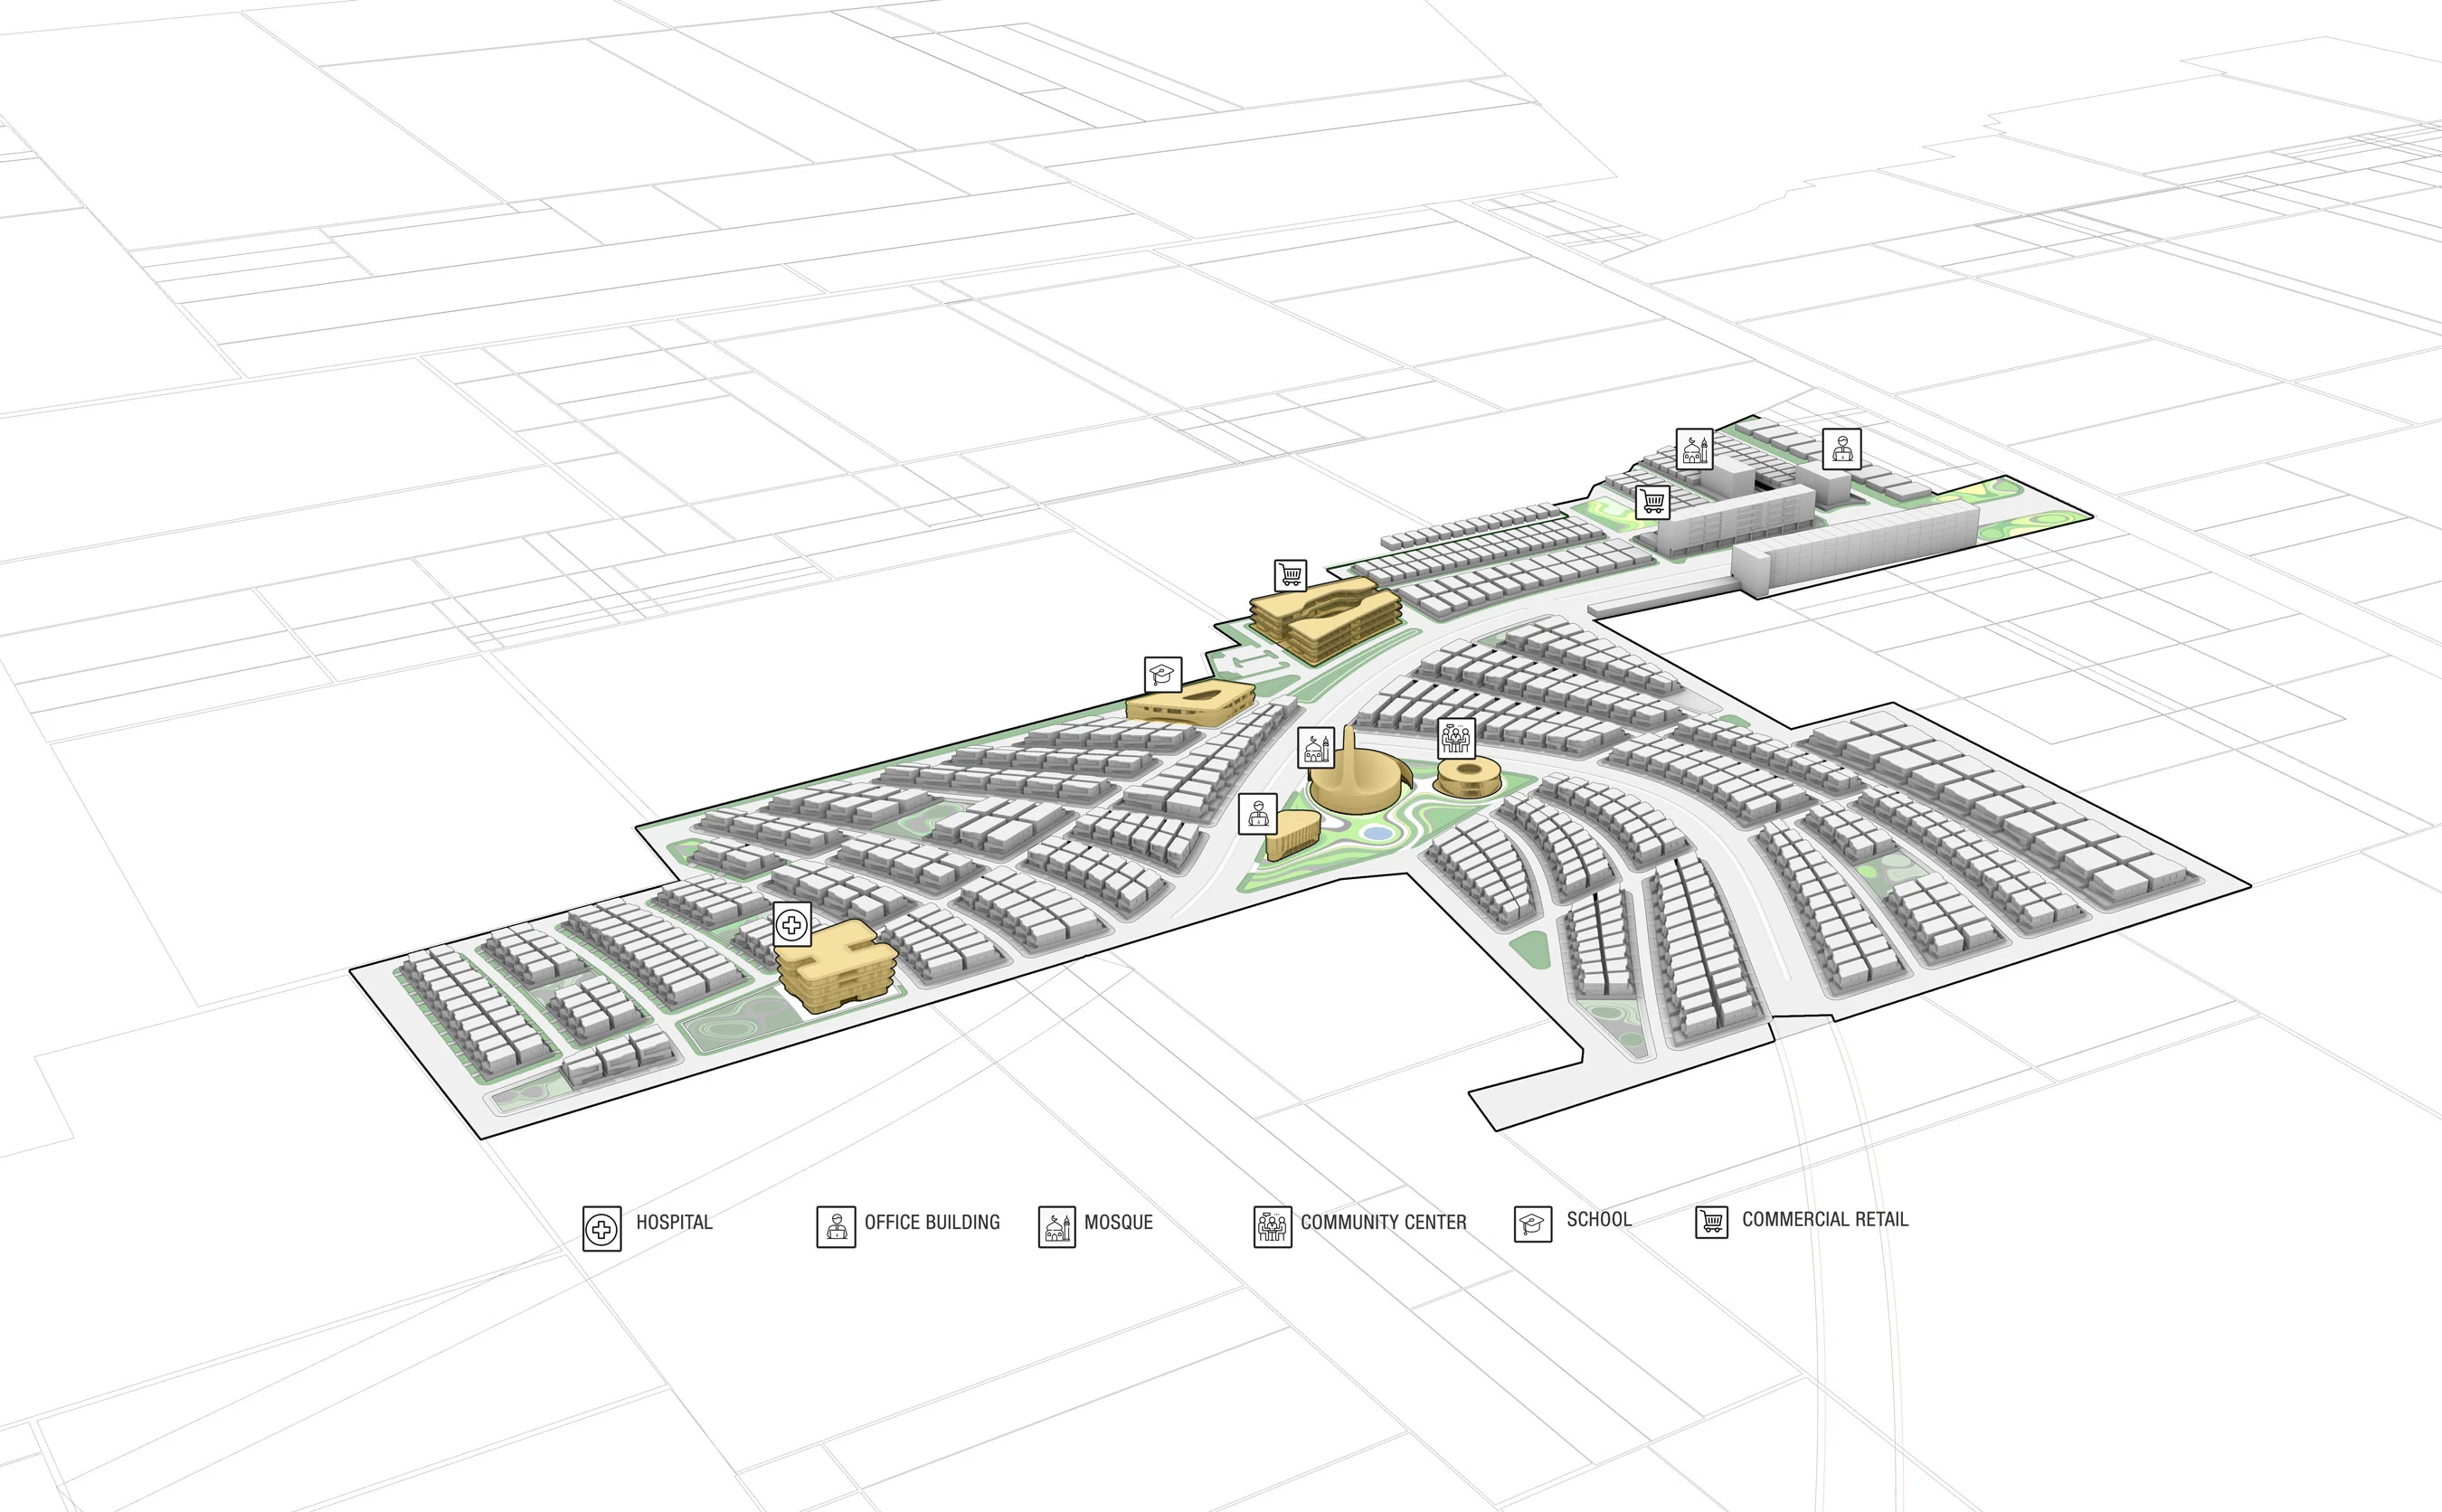
Task: Click the office building icon in legend
Action: click(x=836, y=1227)
